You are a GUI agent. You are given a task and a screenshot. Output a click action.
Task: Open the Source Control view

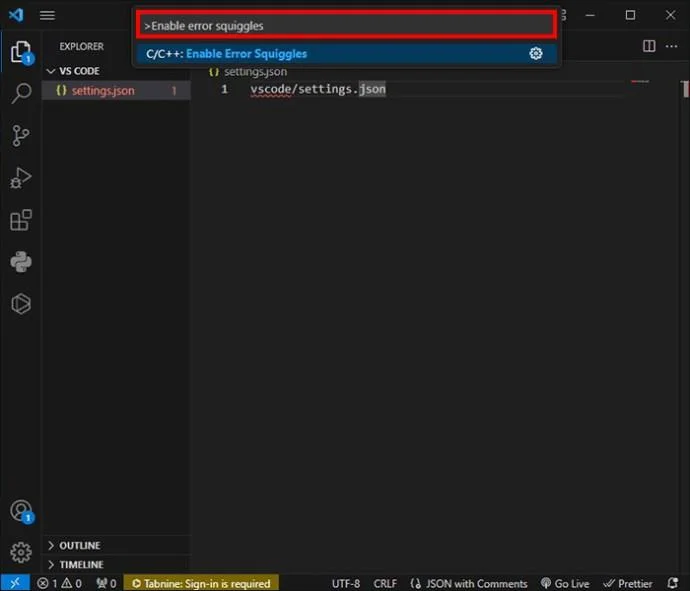point(21,136)
